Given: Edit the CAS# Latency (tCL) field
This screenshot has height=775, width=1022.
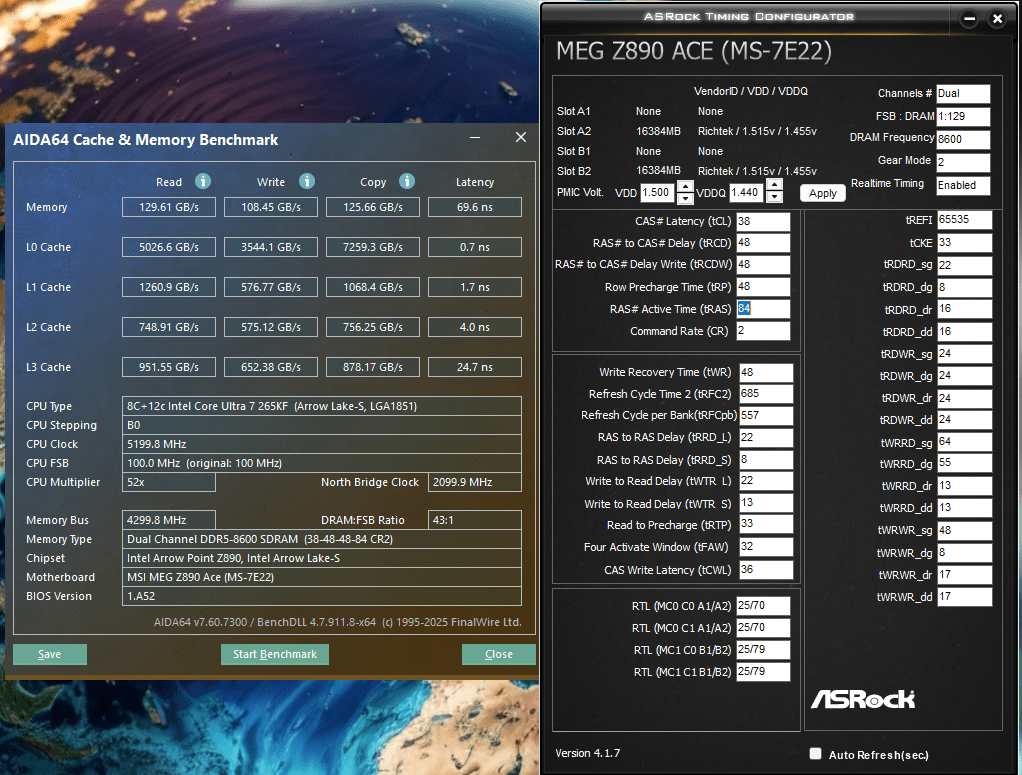Looking at the screenshot, I should click(x=763, y=222).
